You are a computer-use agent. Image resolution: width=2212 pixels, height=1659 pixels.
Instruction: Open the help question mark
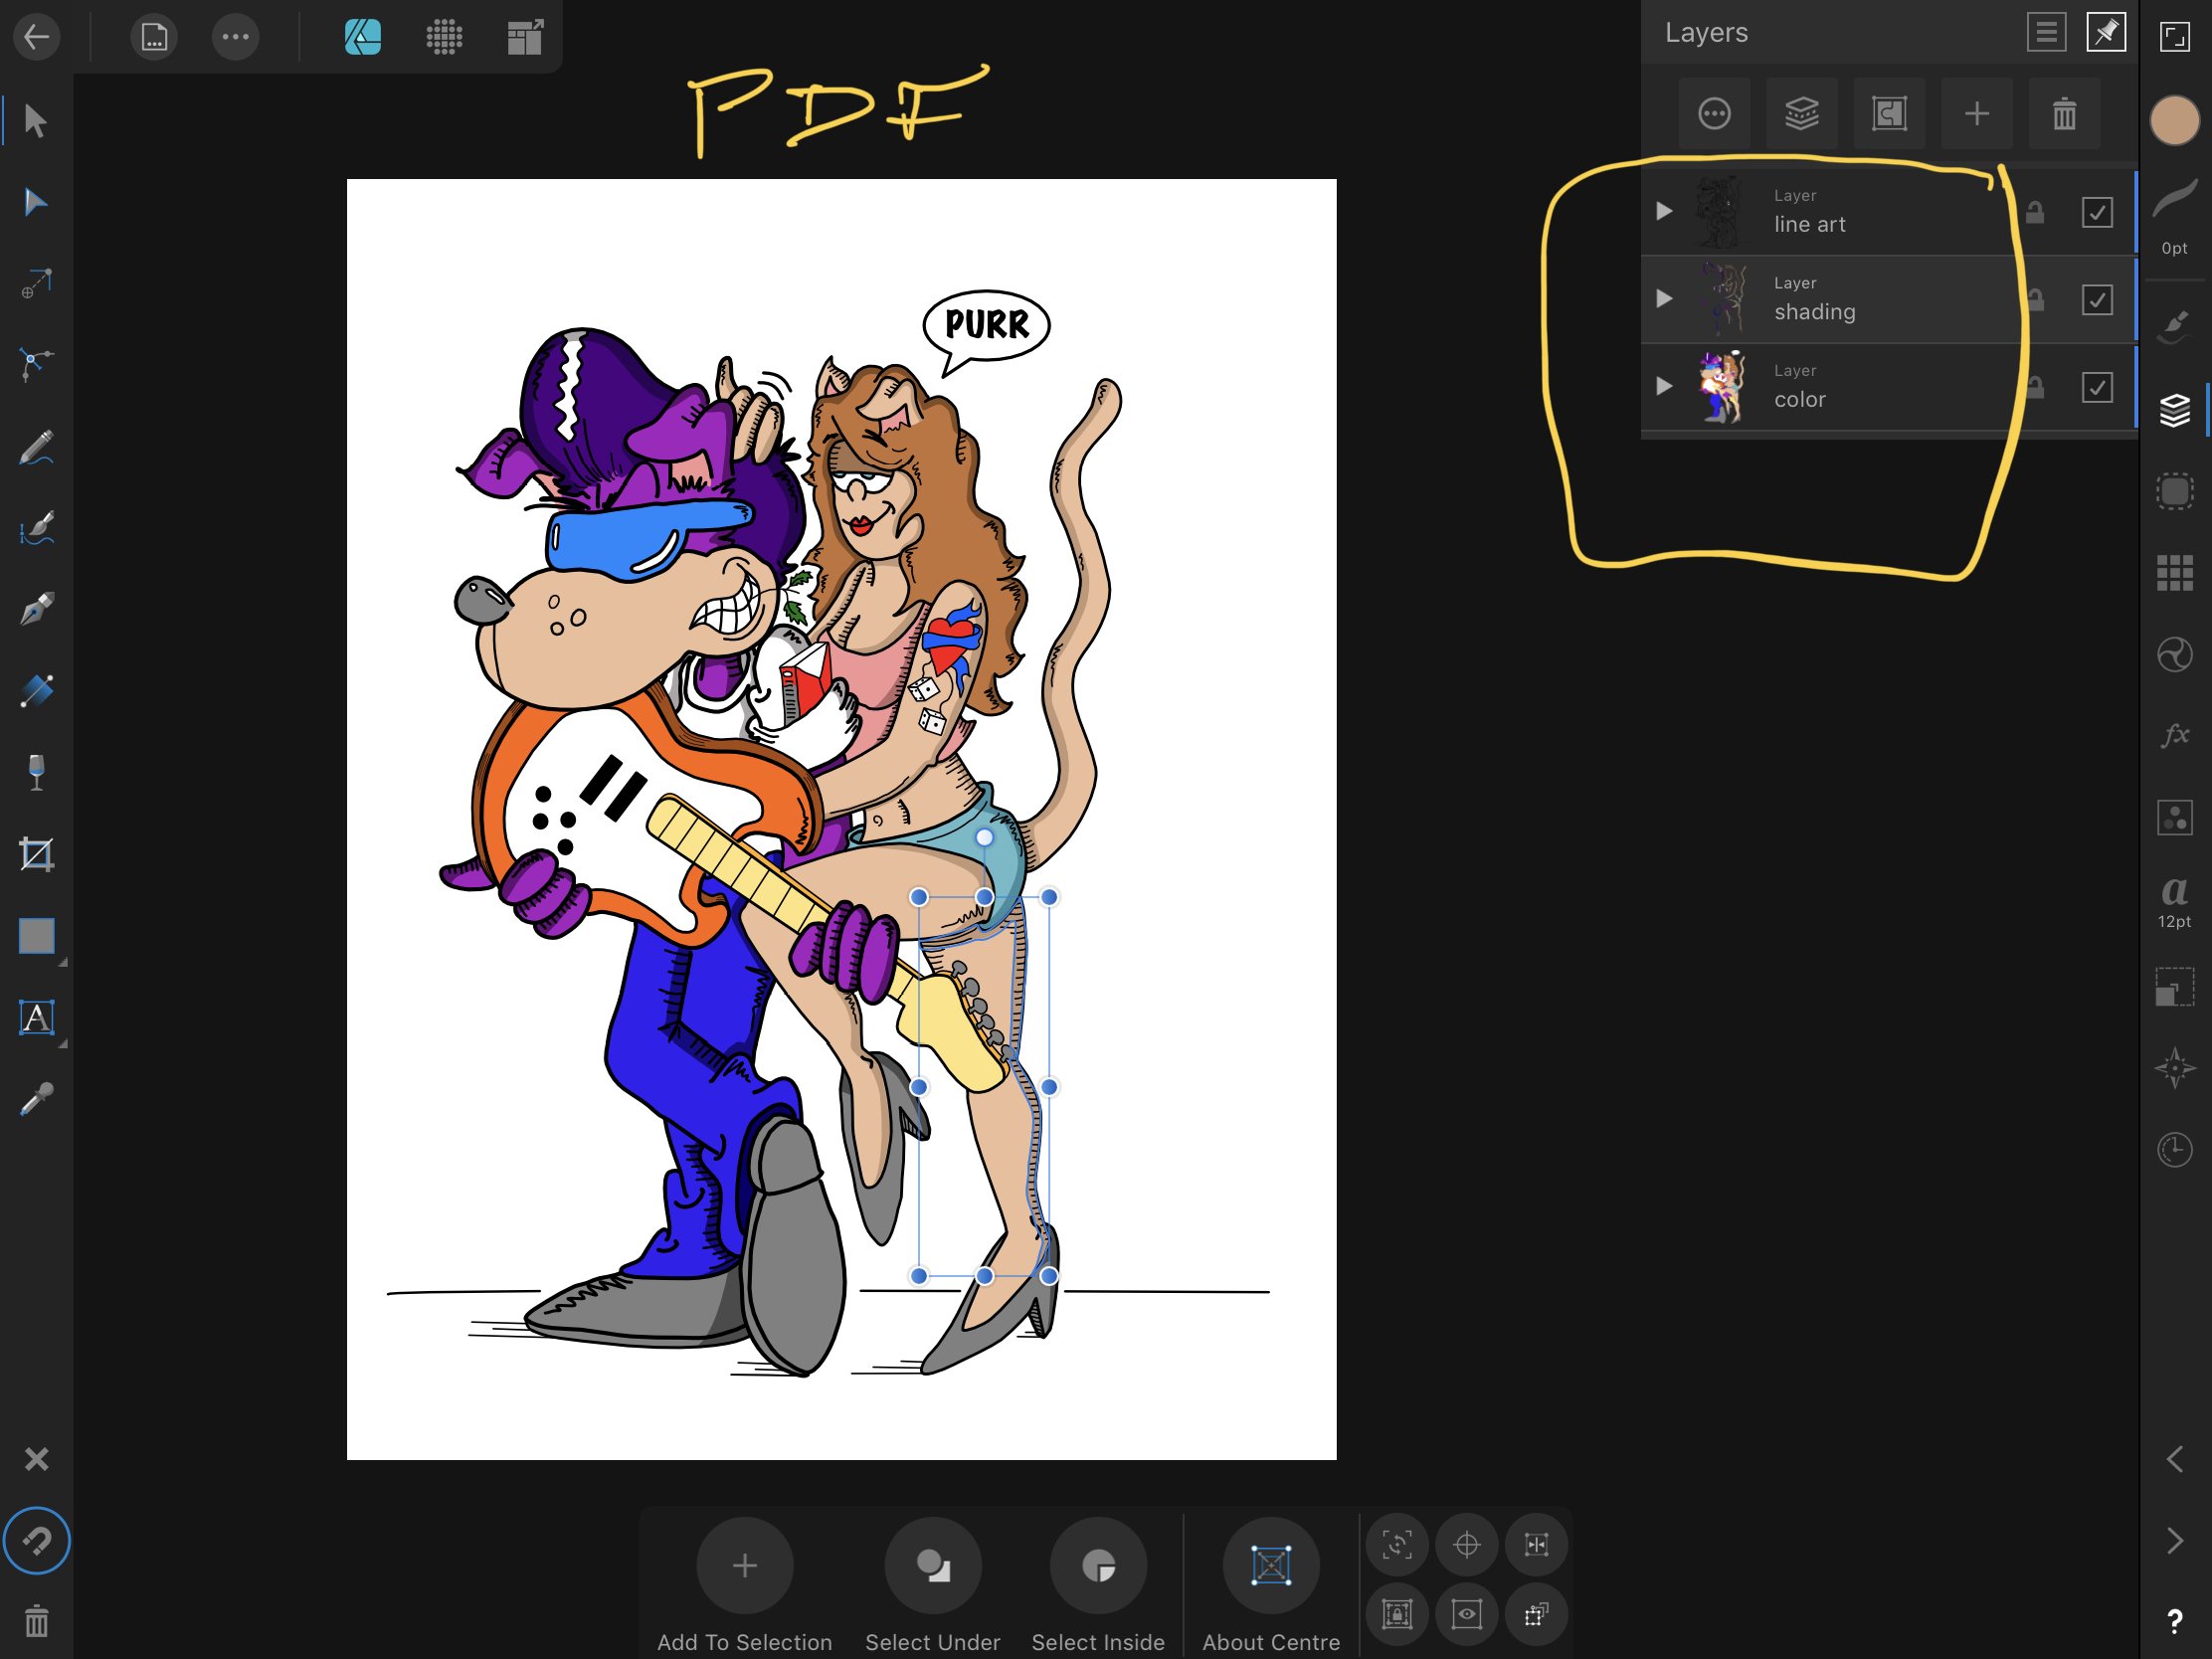[2174, 1621]
